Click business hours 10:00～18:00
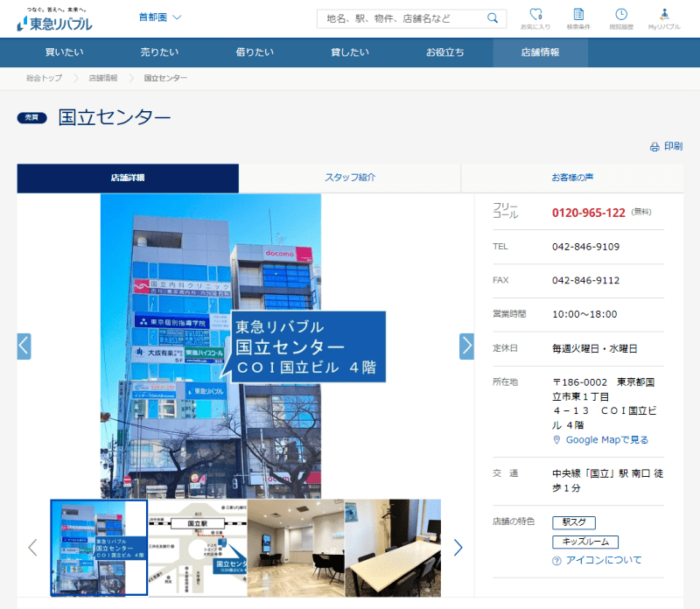This screenshot has height=609, width=700. tap(584, 314)
